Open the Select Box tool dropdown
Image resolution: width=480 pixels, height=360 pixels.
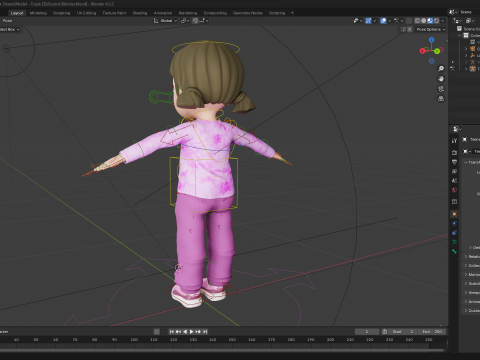coord(9,29)
